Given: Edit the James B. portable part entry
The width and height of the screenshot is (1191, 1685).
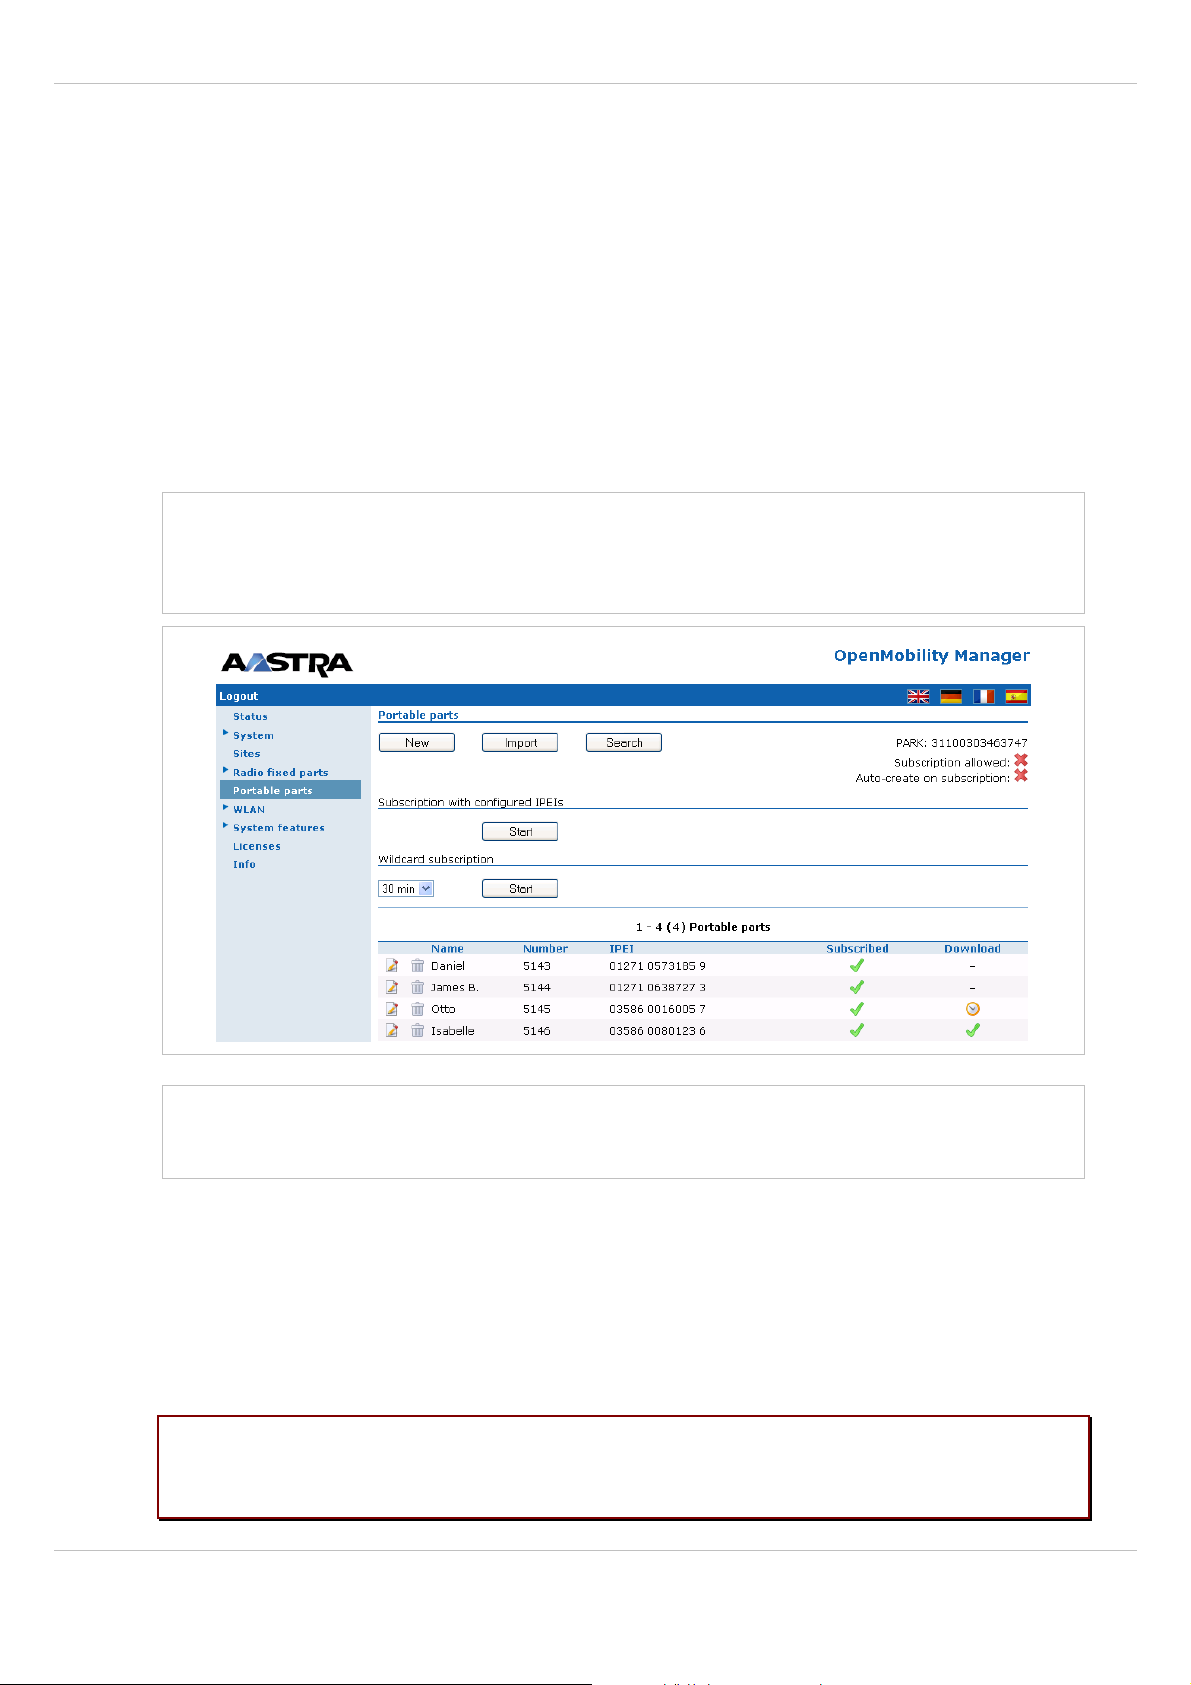Looking at the screenshot, I should (392, 987).
